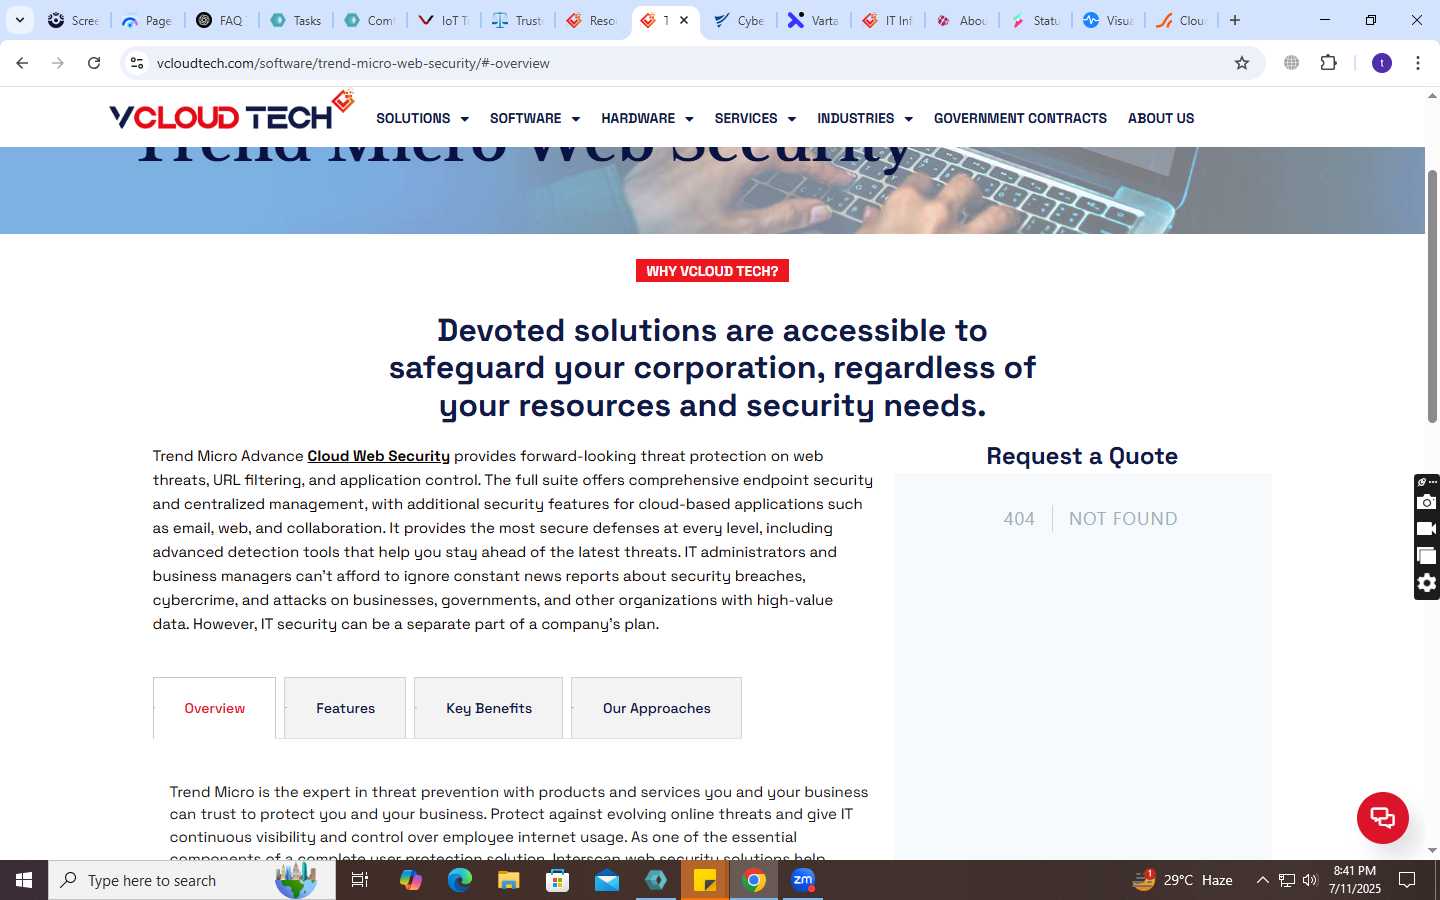
Task: Select the Overview tab
Action: pos(214,708)
